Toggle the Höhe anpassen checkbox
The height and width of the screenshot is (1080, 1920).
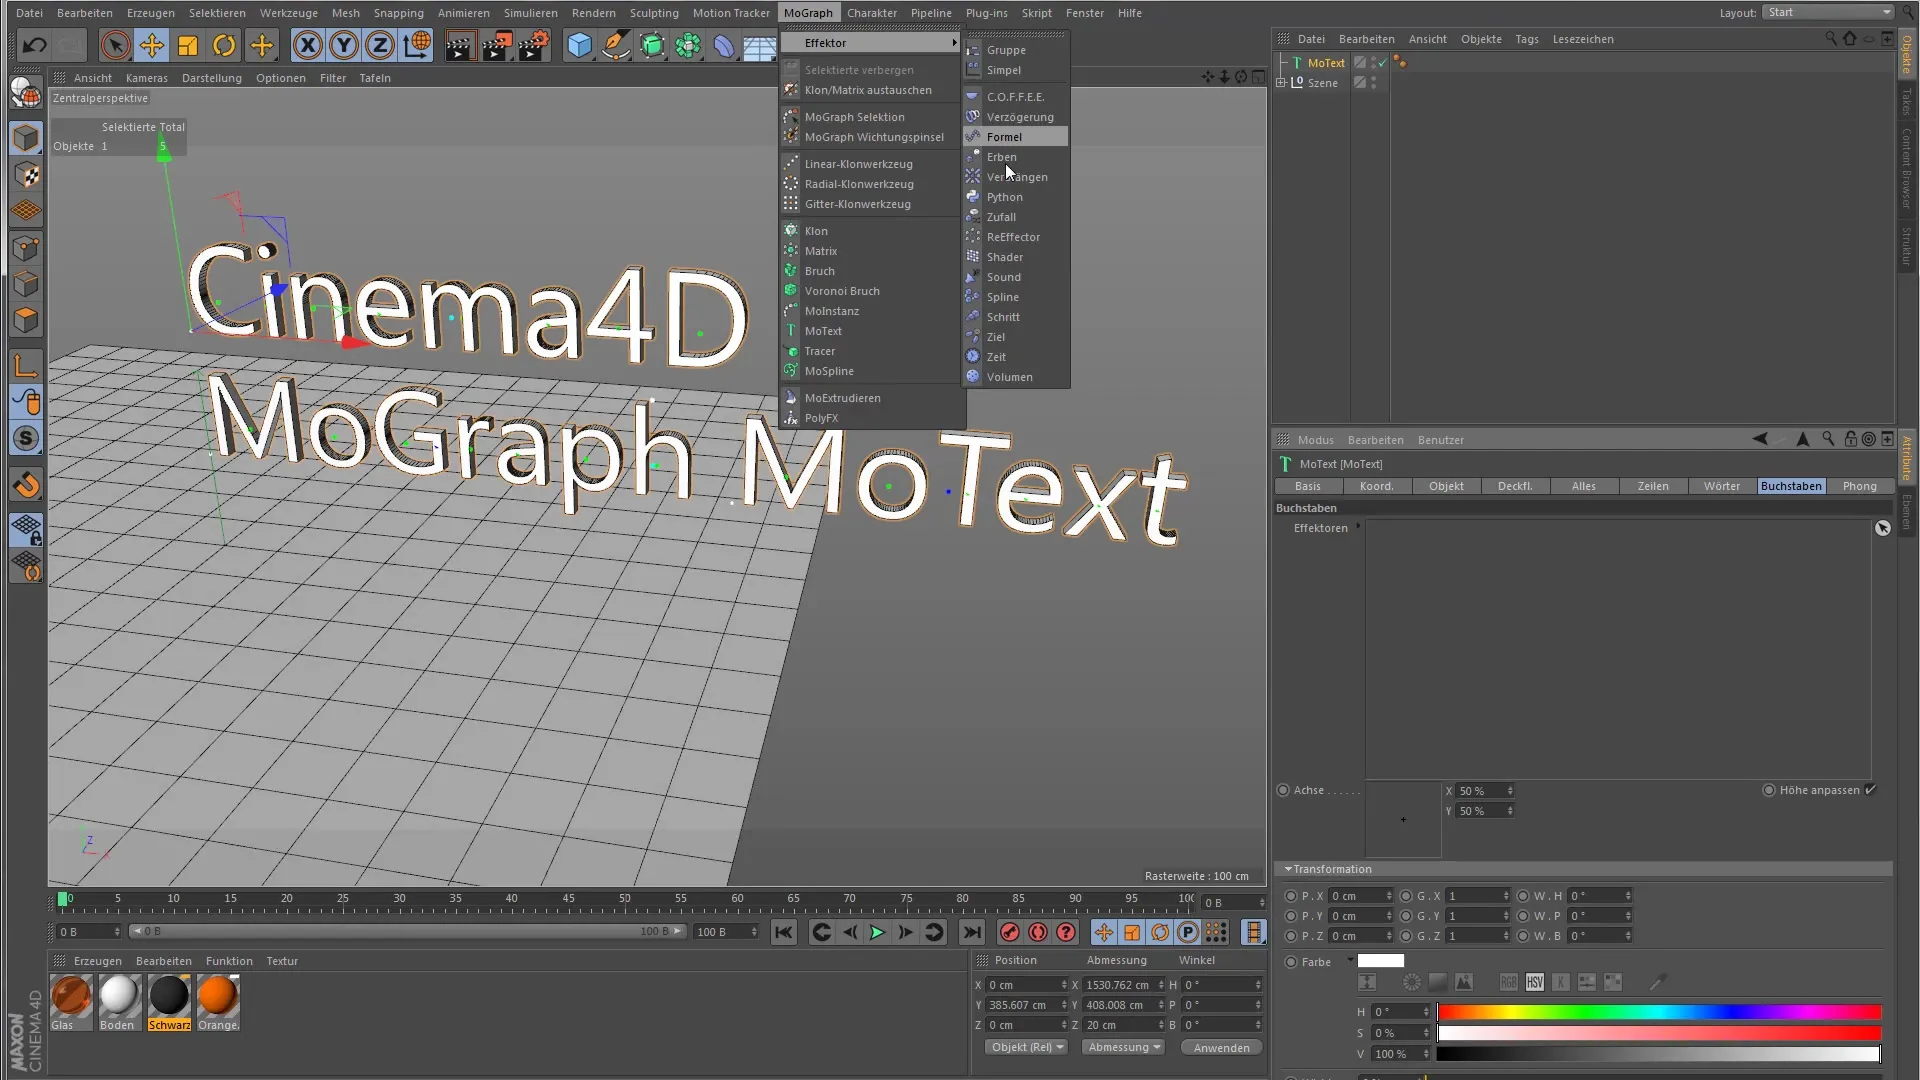[1871, 790]
